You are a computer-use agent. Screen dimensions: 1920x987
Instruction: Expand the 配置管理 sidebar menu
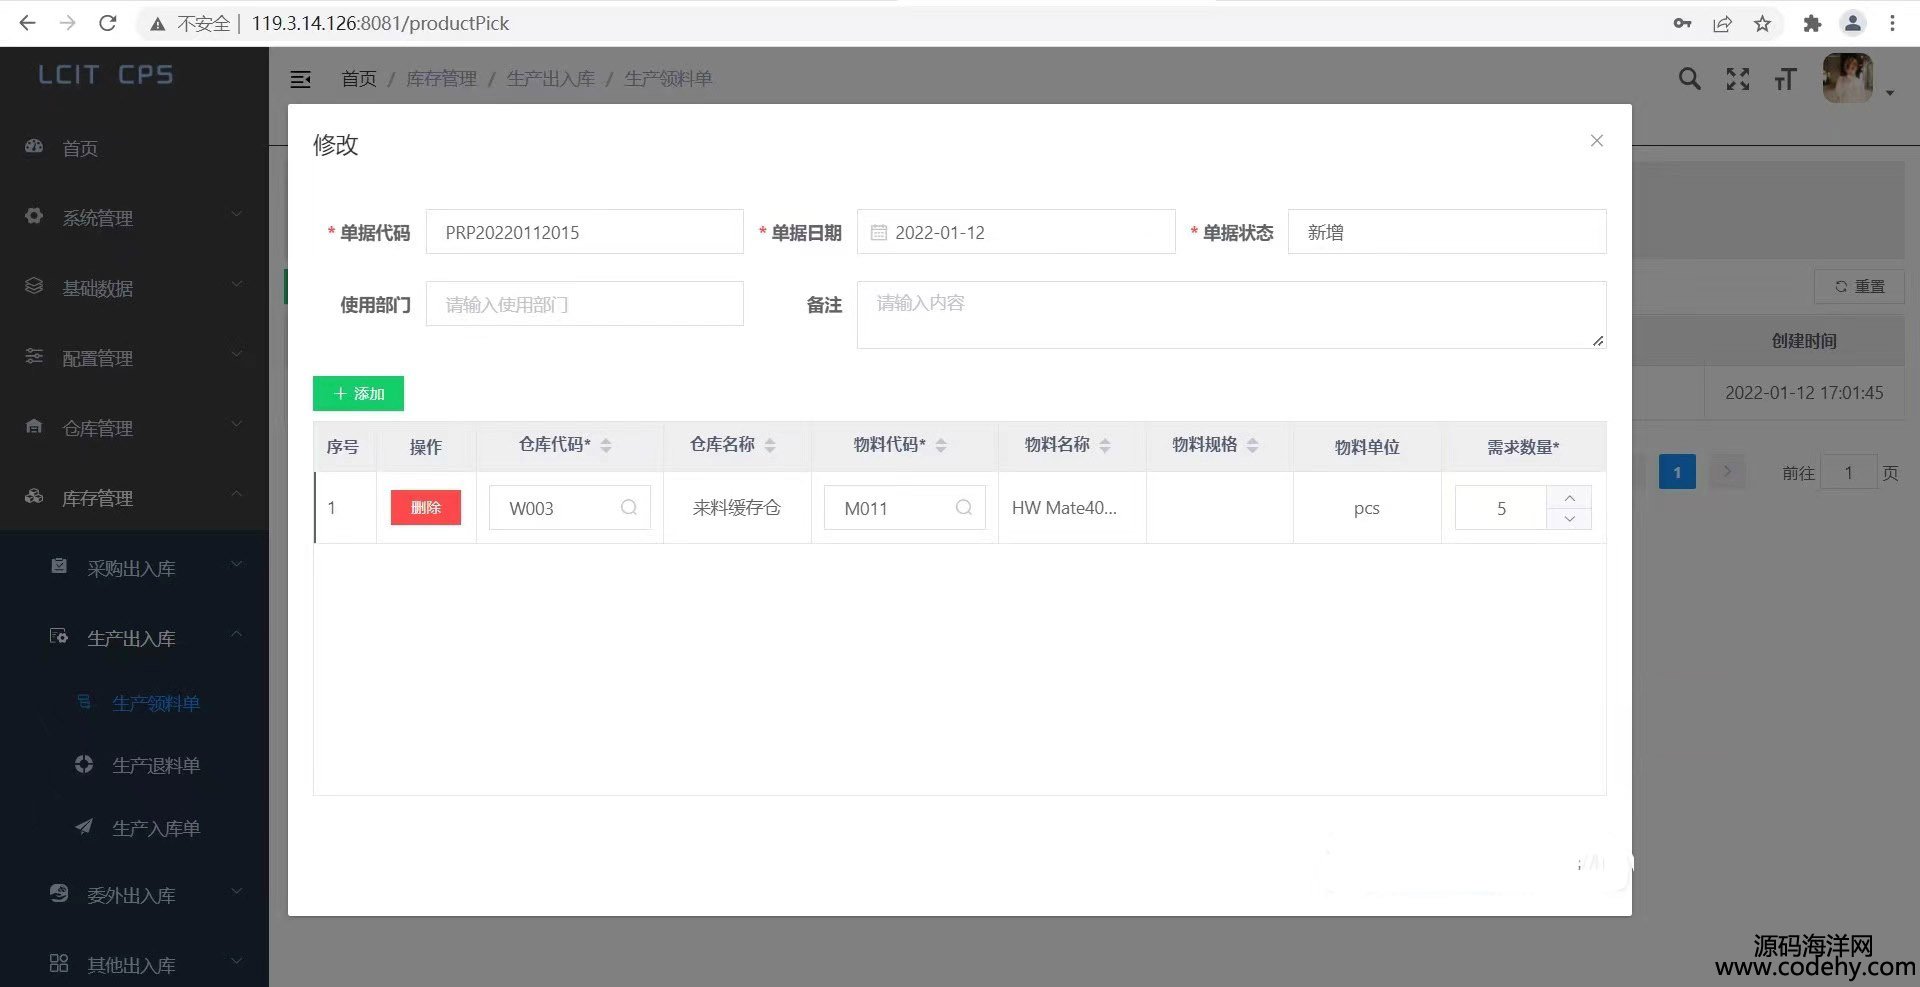coord(134,357)
